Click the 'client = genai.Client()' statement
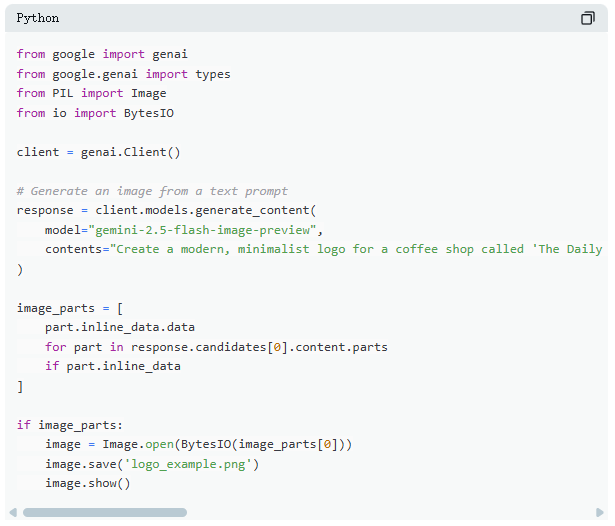This screenshot has width=615, height=526. tap(98, 152)
